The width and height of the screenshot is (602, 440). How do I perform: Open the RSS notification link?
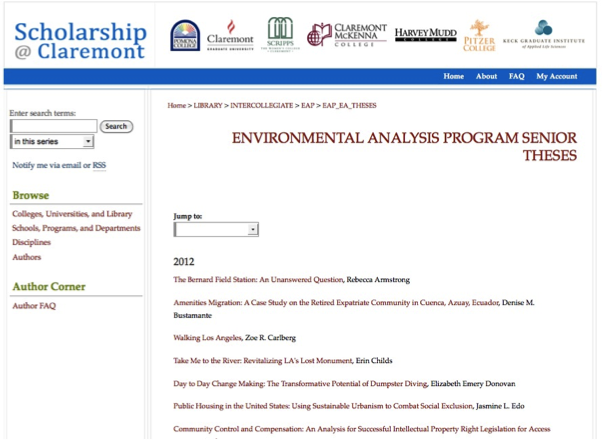point(99,165)
